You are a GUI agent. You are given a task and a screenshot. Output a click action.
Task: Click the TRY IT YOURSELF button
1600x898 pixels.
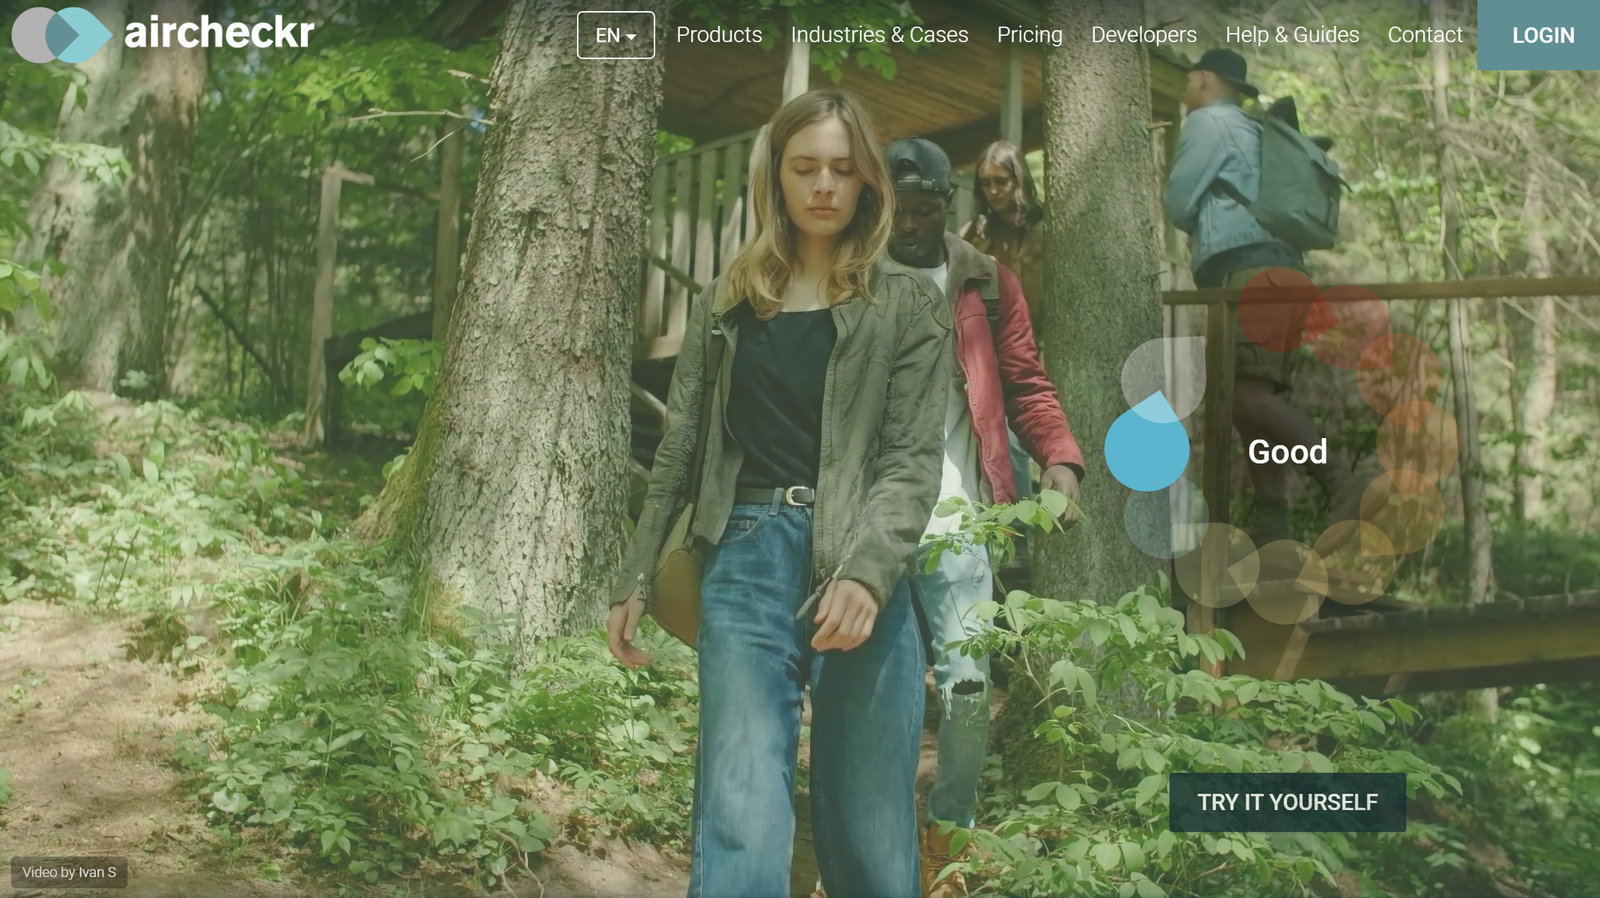[x=1288, y=802]
